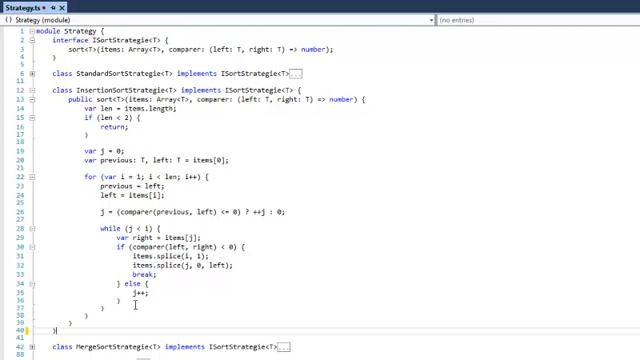The height and width of the screenshot is (360, 640).
Task: Click 'items[0]' on line 20
Action: pos(209,160)
